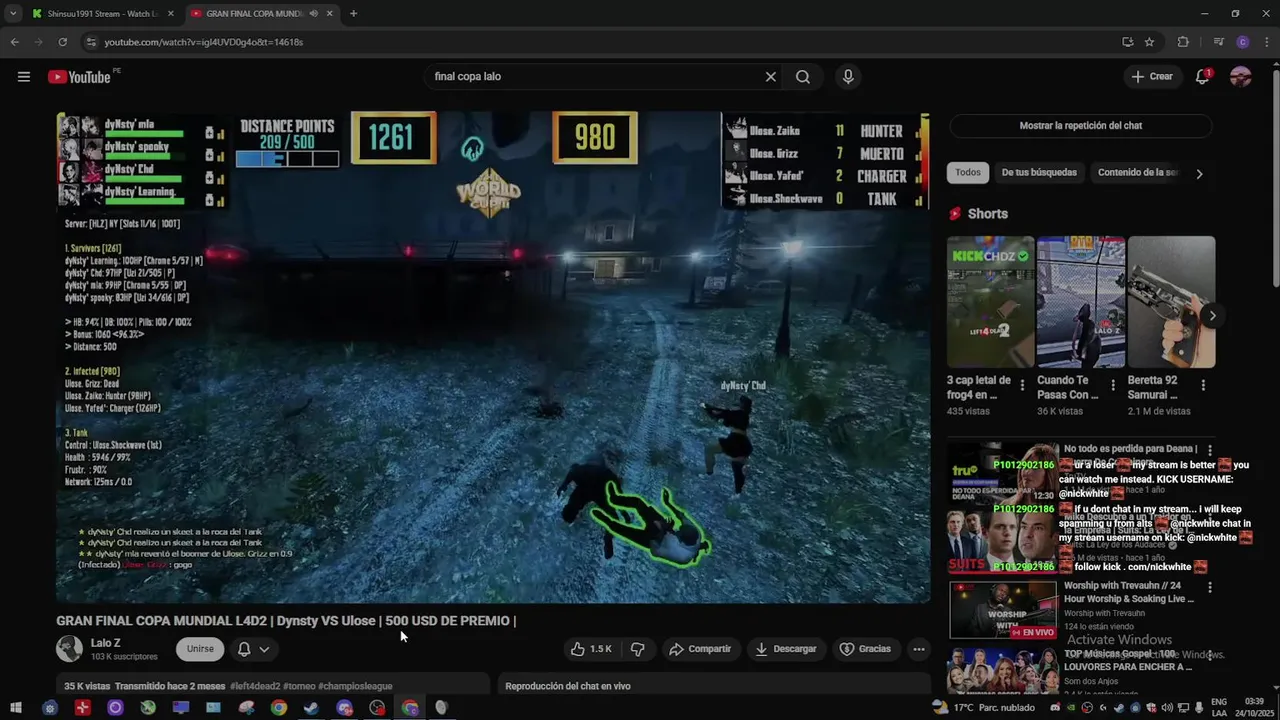Image resolution: width=1280 pixels, height=720 pixels.
Task: Click the #left4dead2 hashtag
Action: point(254,686)
